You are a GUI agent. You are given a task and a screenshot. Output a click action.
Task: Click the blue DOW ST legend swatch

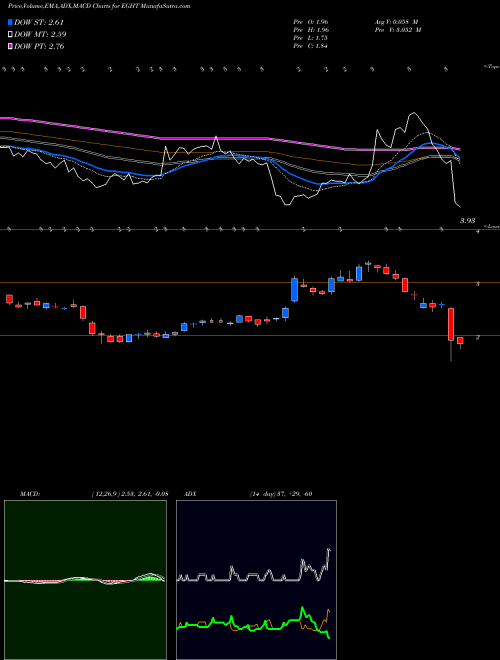tap(11, 22)
